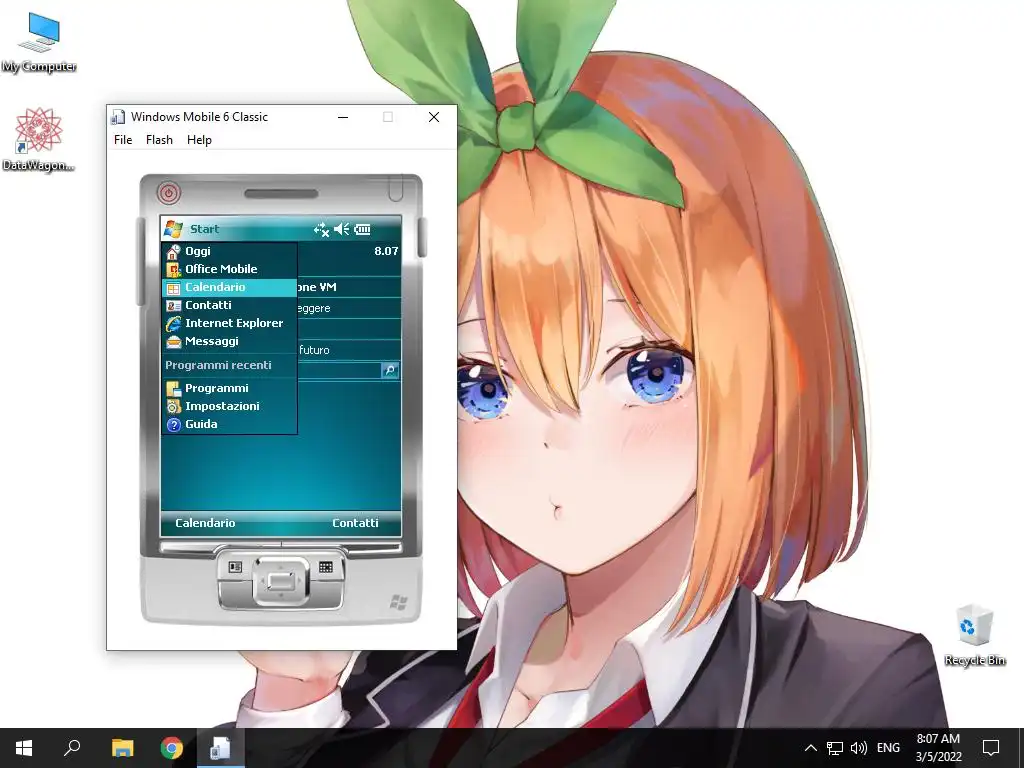Open taskbar search magnifier

pyautogui.click(x=72, y=748)
